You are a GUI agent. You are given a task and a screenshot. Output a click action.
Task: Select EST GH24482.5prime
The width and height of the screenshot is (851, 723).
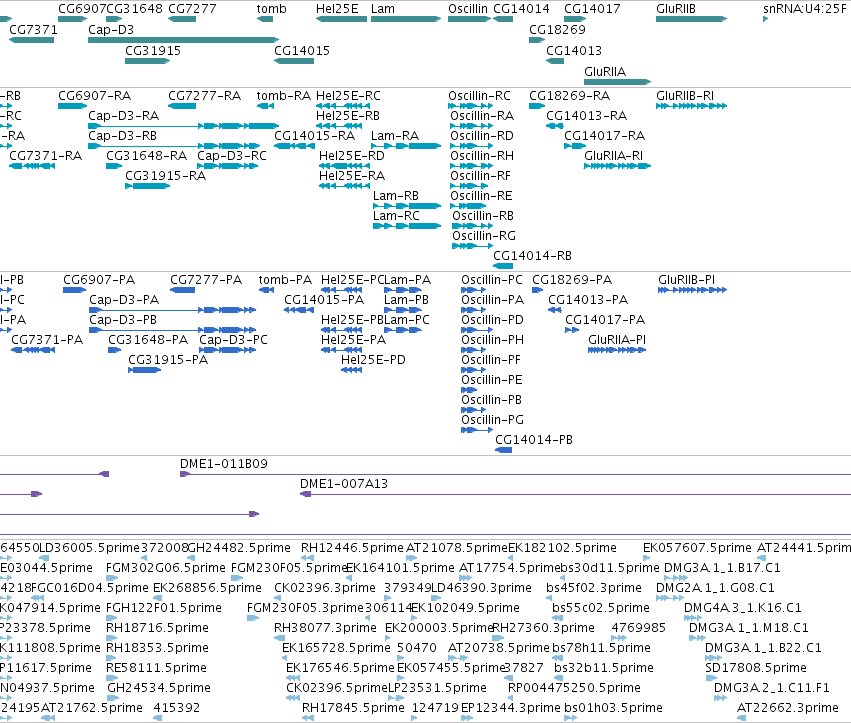pos(191,558)
